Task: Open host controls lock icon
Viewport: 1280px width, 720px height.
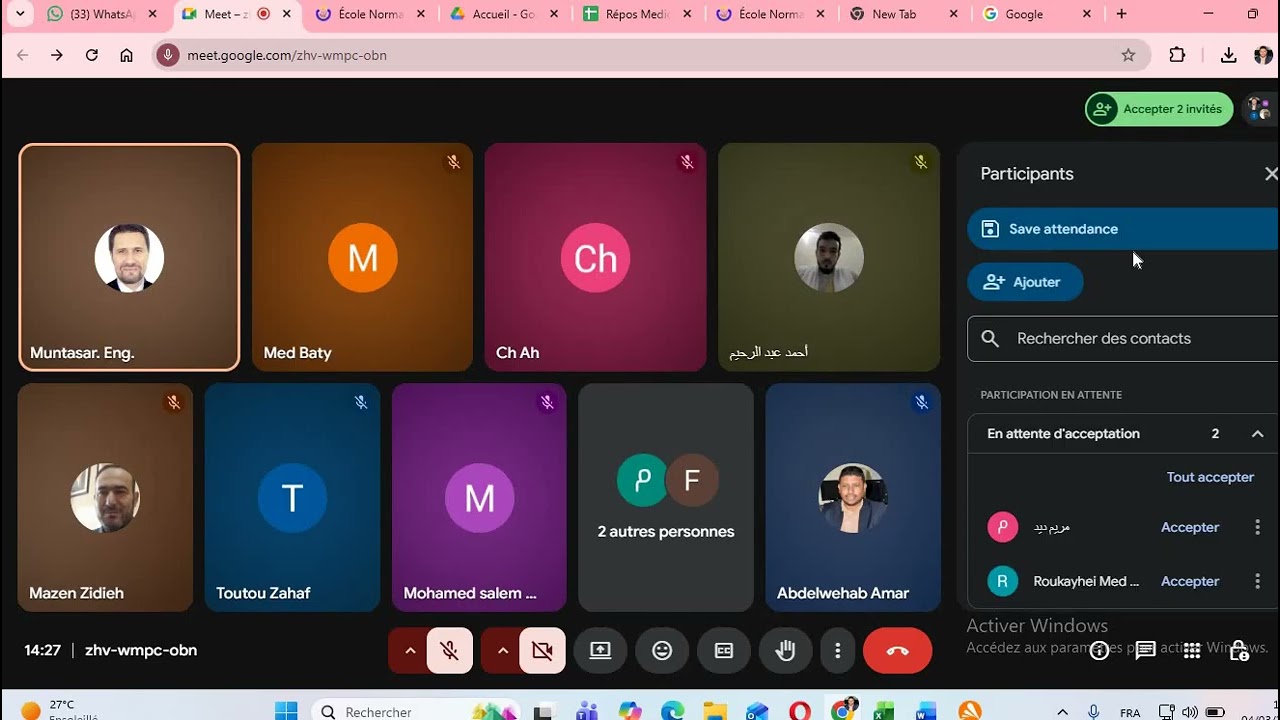Action: 1238,651
